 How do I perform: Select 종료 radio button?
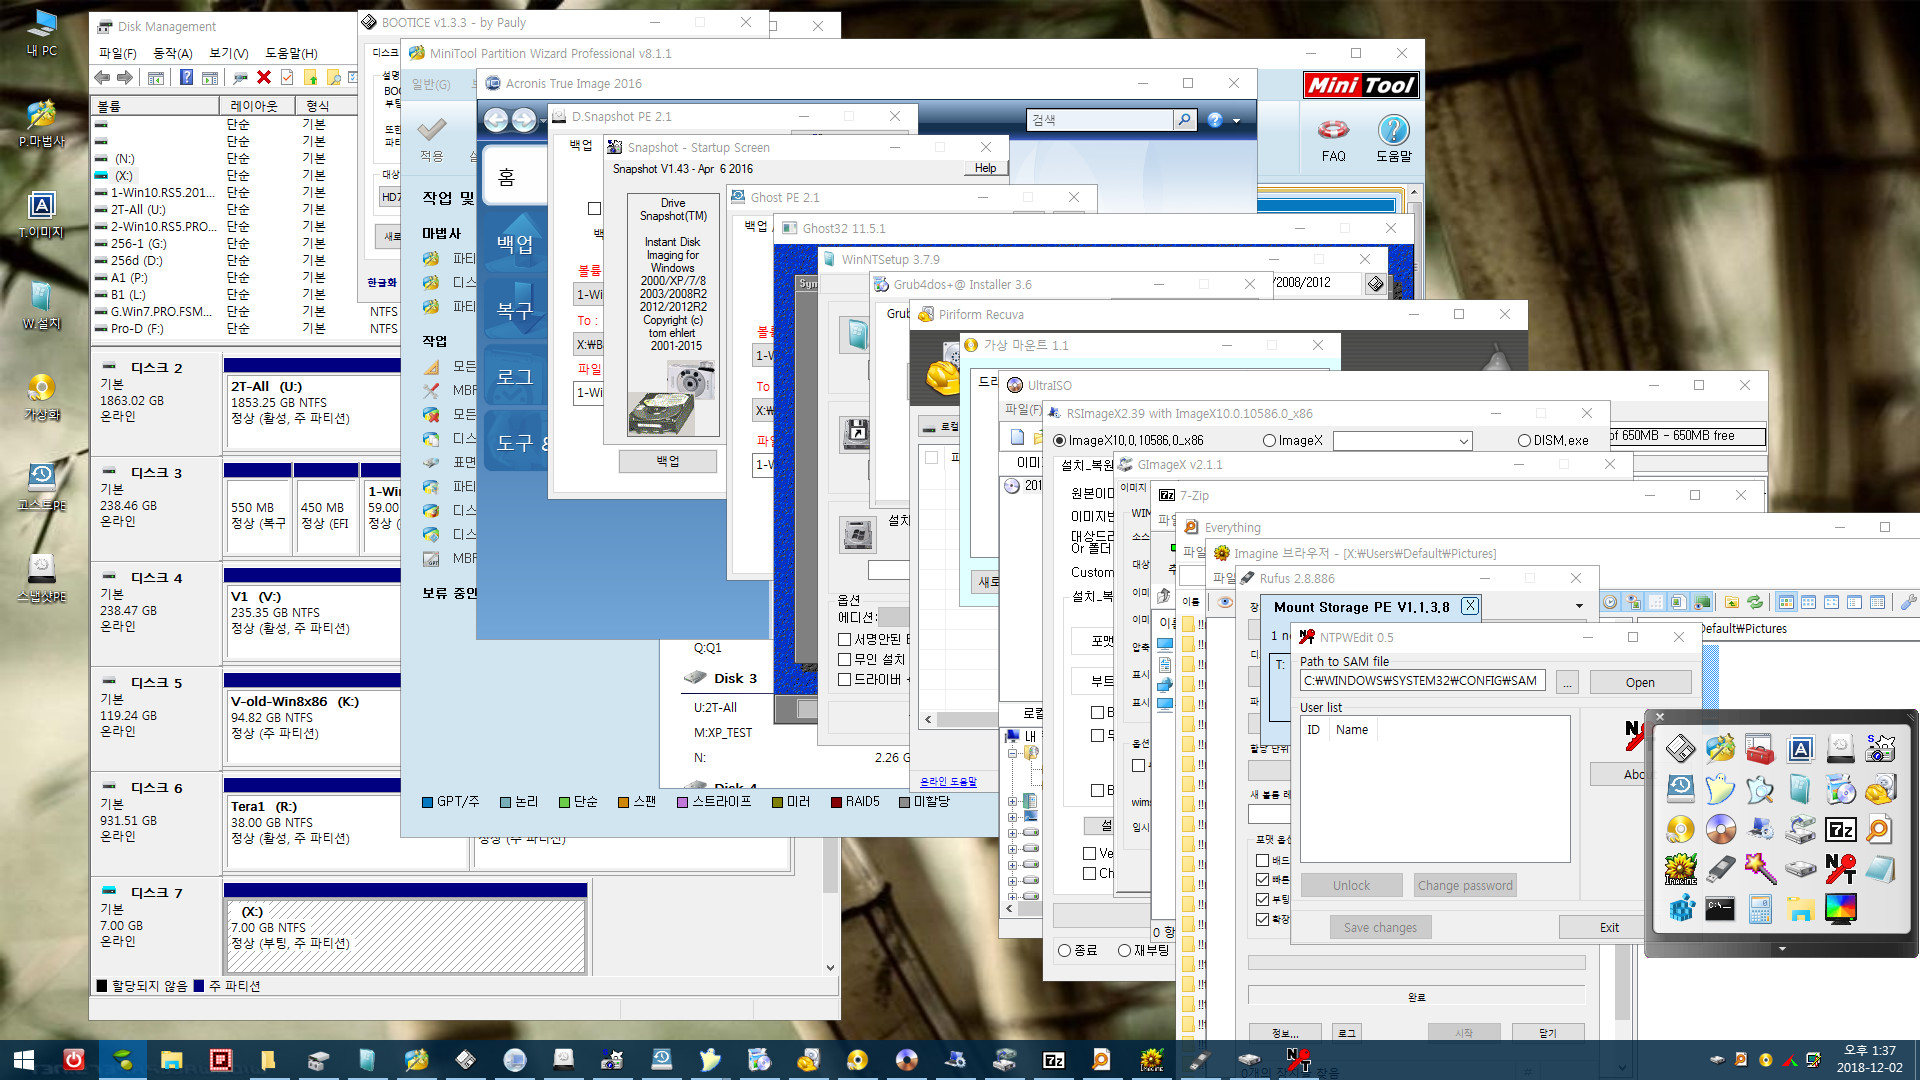(x=1064, y=950)
